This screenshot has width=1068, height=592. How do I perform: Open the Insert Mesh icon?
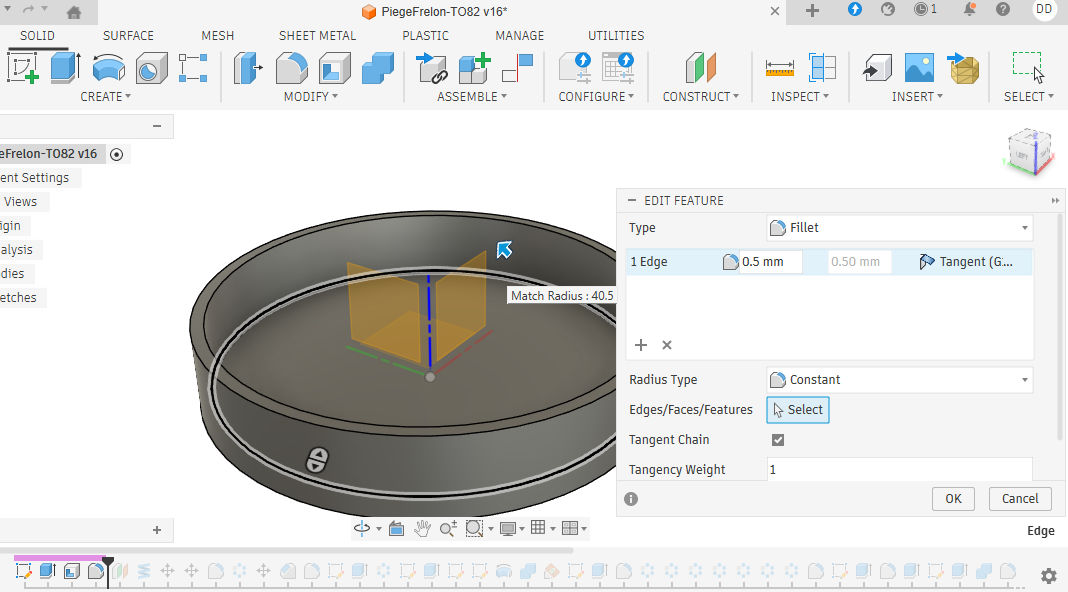(964, 68)
